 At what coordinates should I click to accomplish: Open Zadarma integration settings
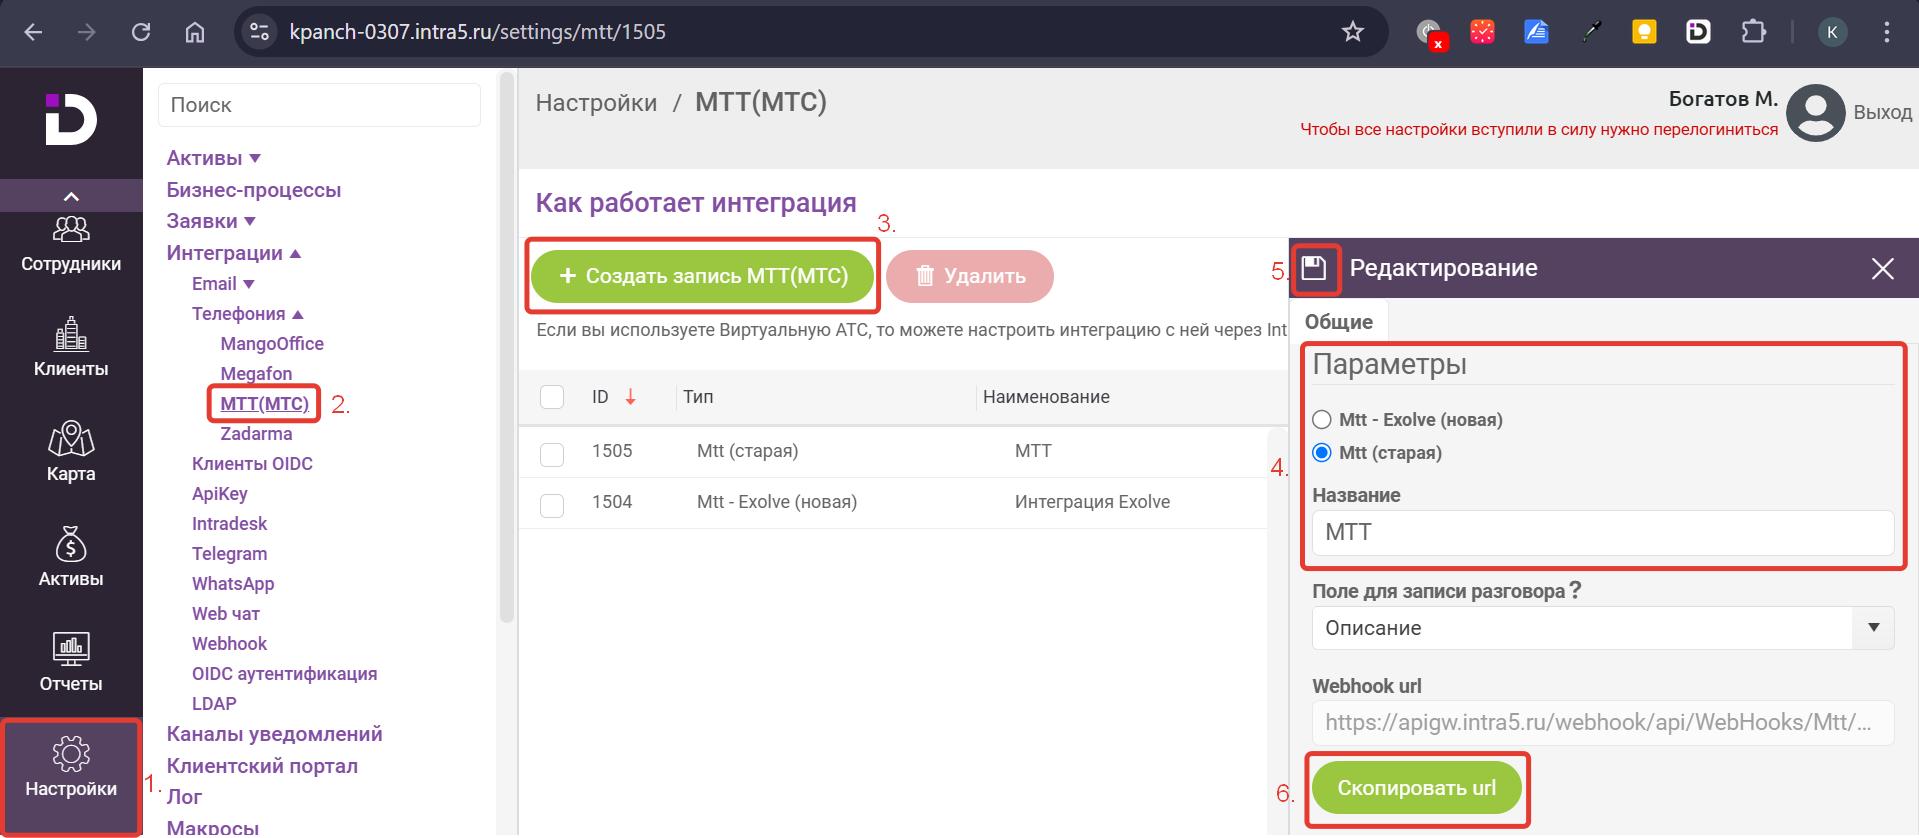click(256, 434)
